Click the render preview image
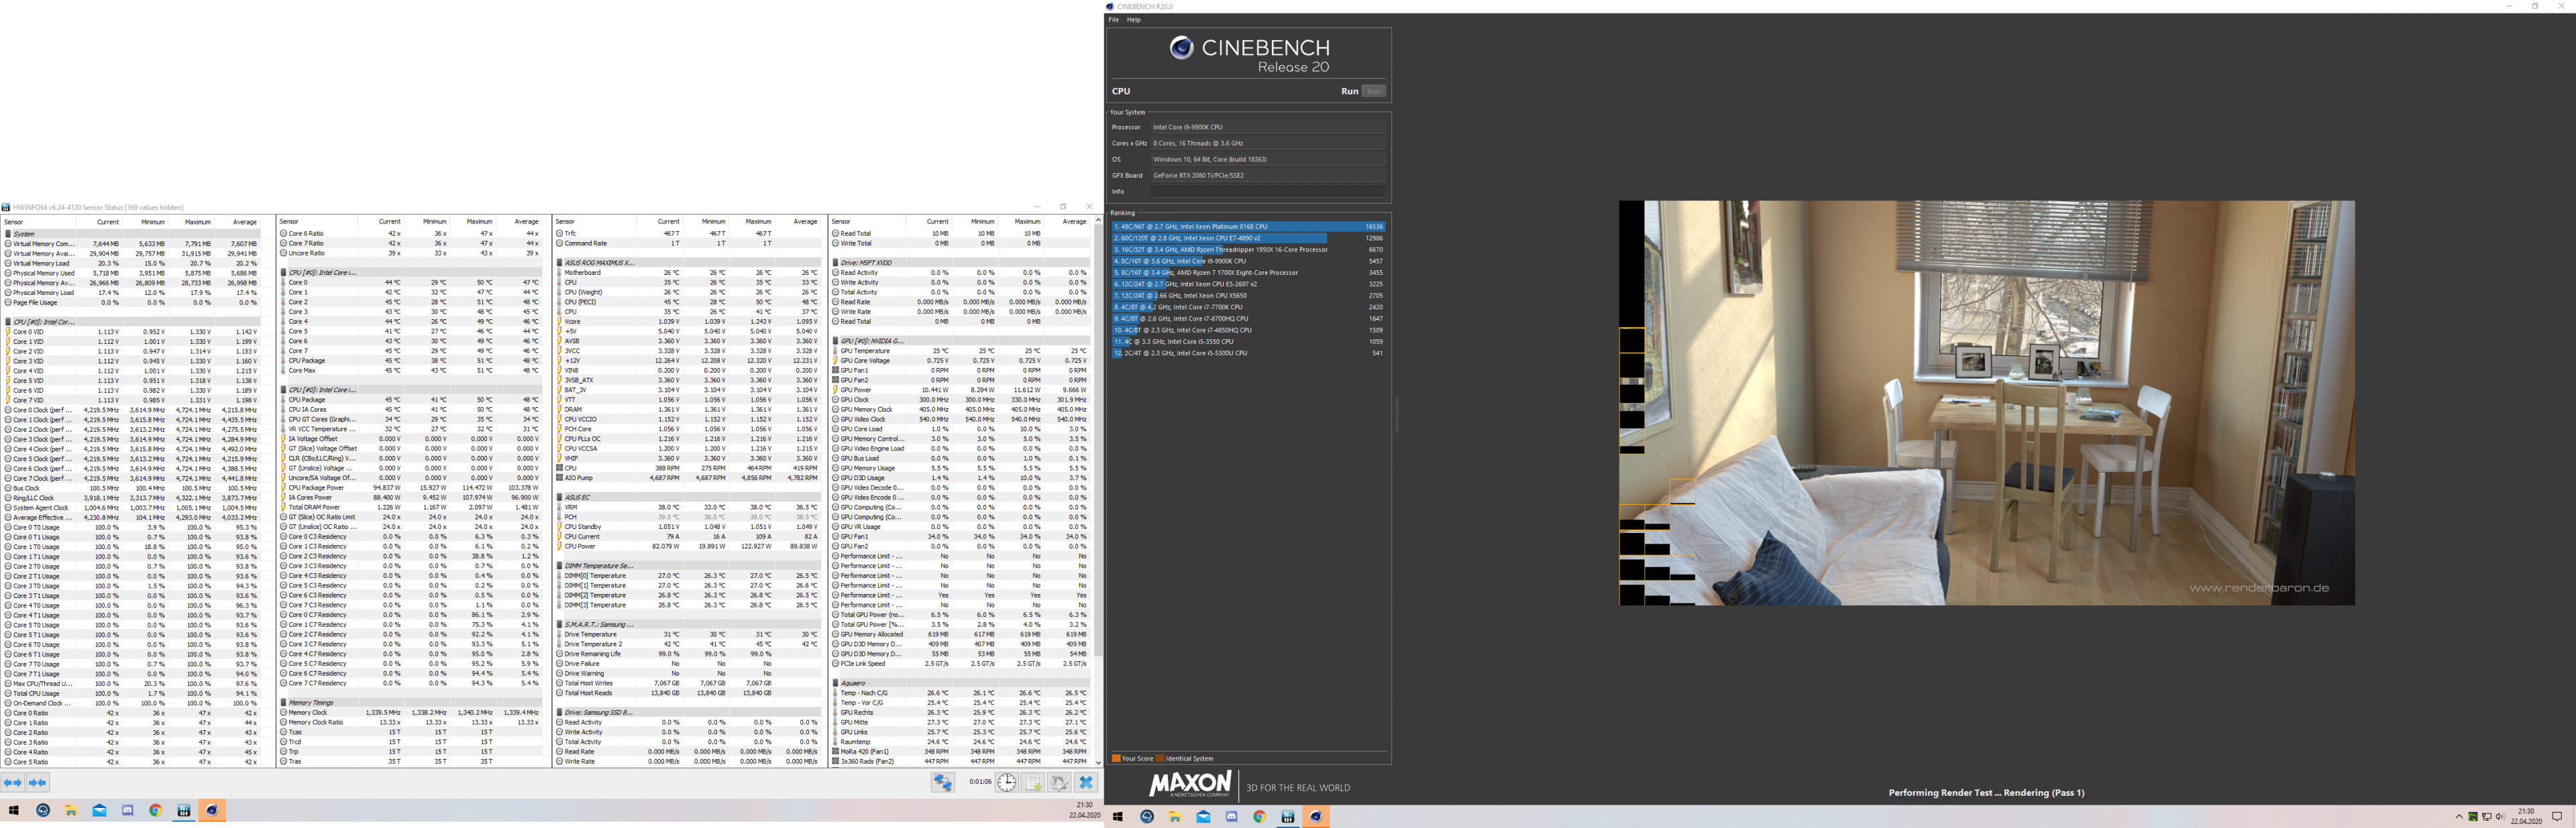The image size is (2576, 828). point(1986,403)
